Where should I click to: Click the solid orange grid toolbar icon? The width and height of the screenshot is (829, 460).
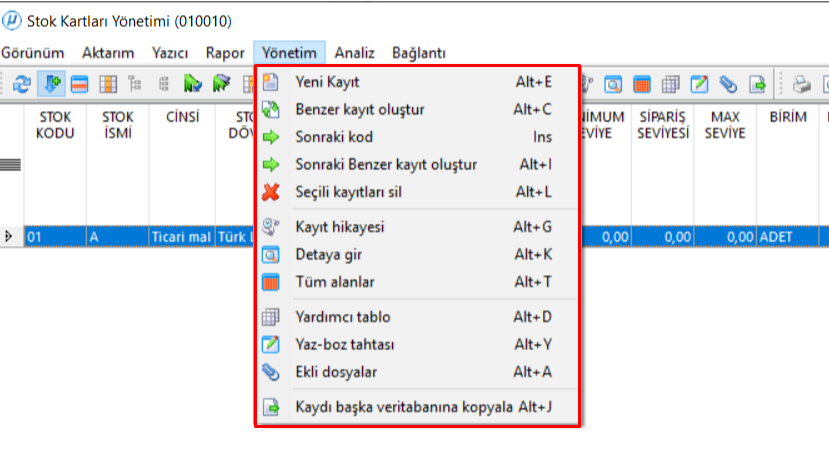(641, 84)
